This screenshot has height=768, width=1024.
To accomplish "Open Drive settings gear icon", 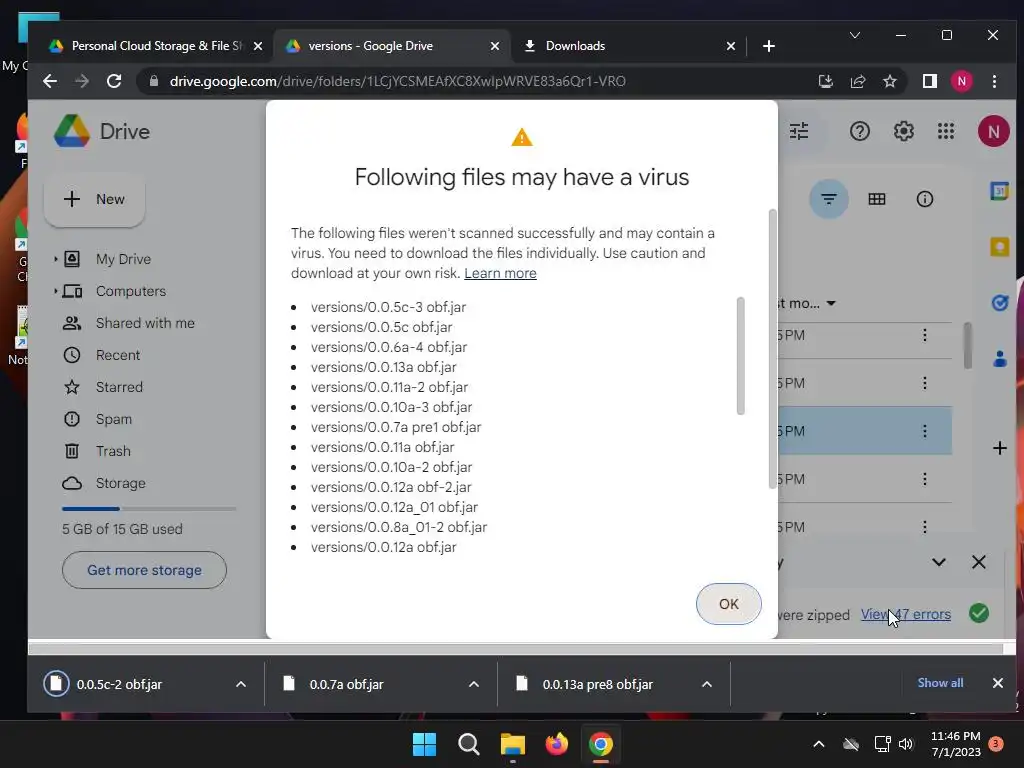I will tap(903, 131).
